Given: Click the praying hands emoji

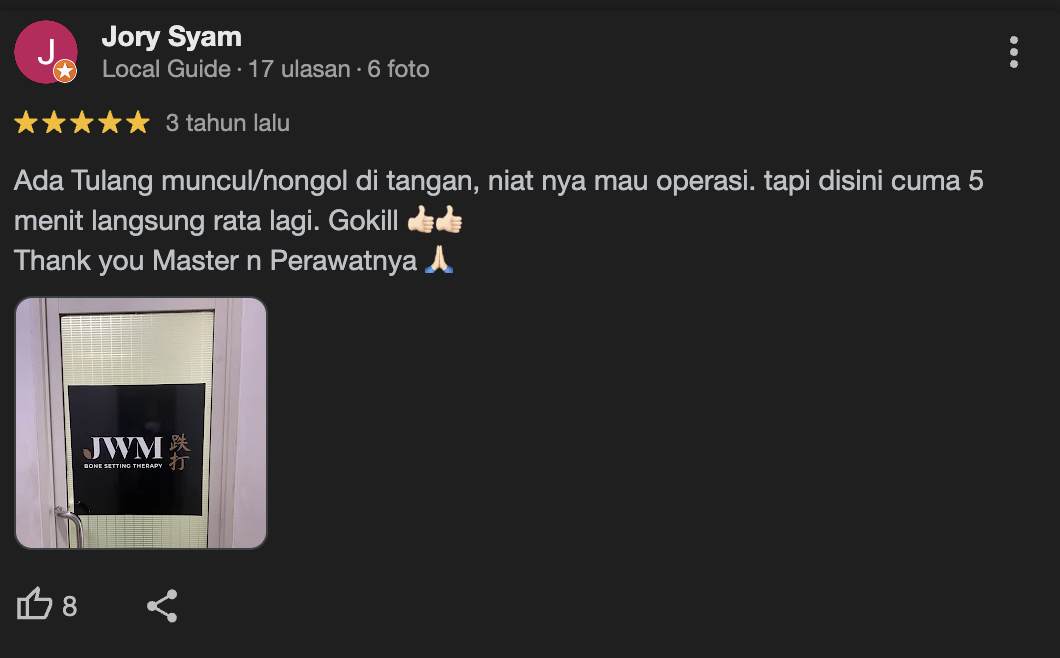Looking at the screenshot, I should 439,260.
